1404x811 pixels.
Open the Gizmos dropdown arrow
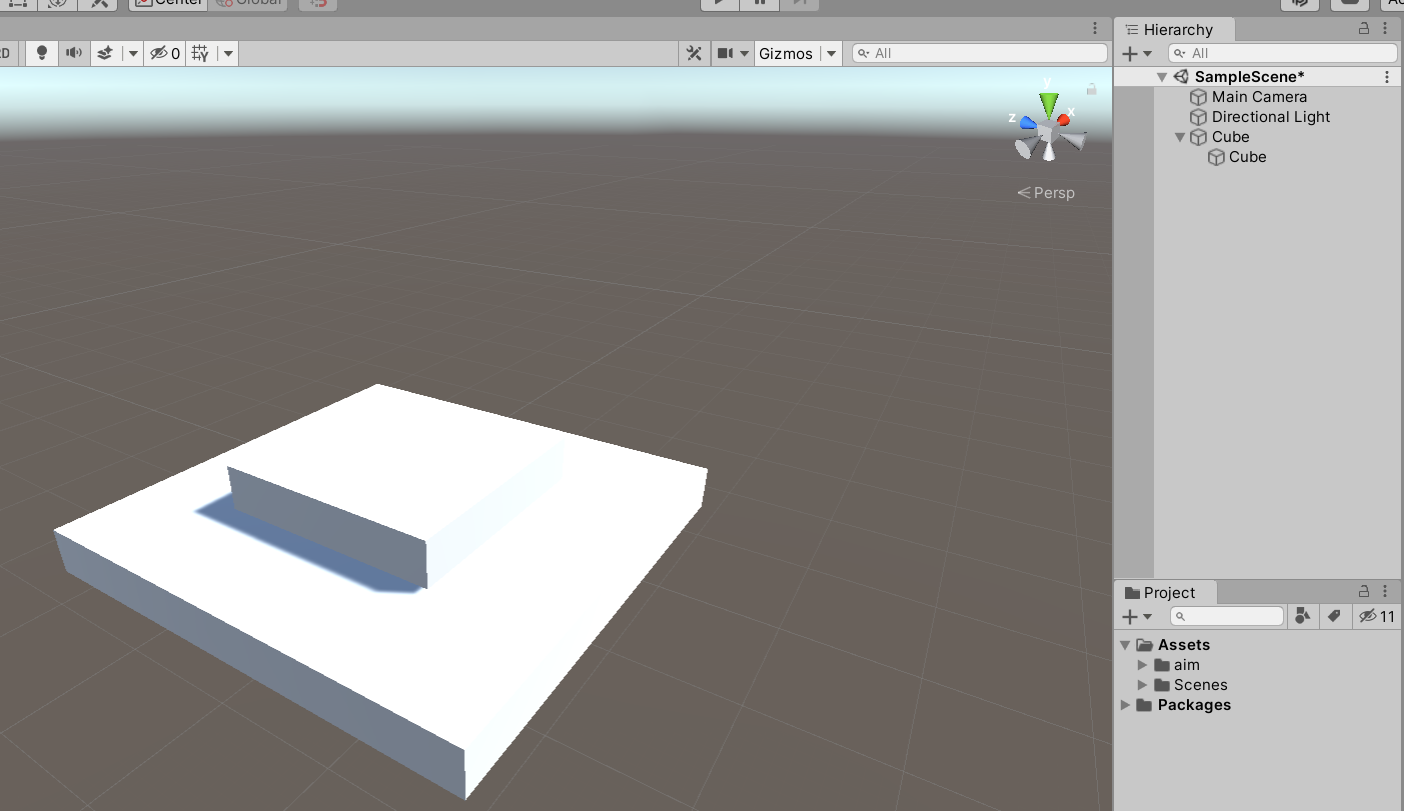click(x=831, y=53)
